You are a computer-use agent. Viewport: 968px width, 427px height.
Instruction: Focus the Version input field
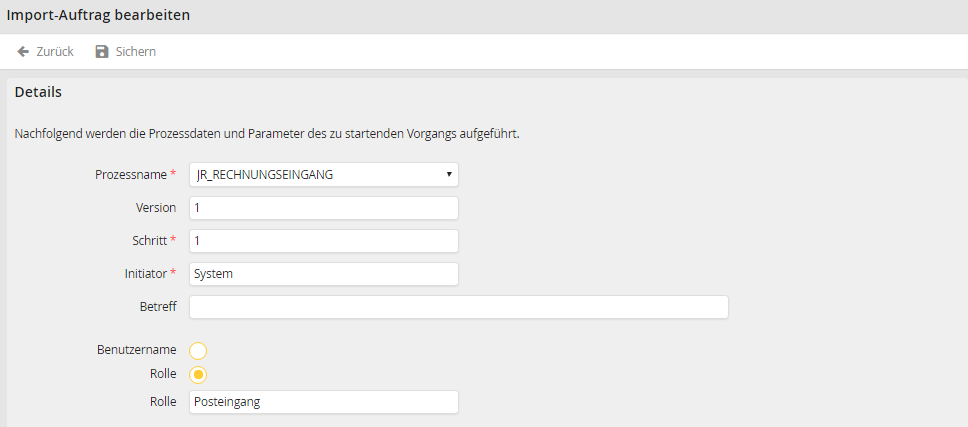(x=323, y=208)
